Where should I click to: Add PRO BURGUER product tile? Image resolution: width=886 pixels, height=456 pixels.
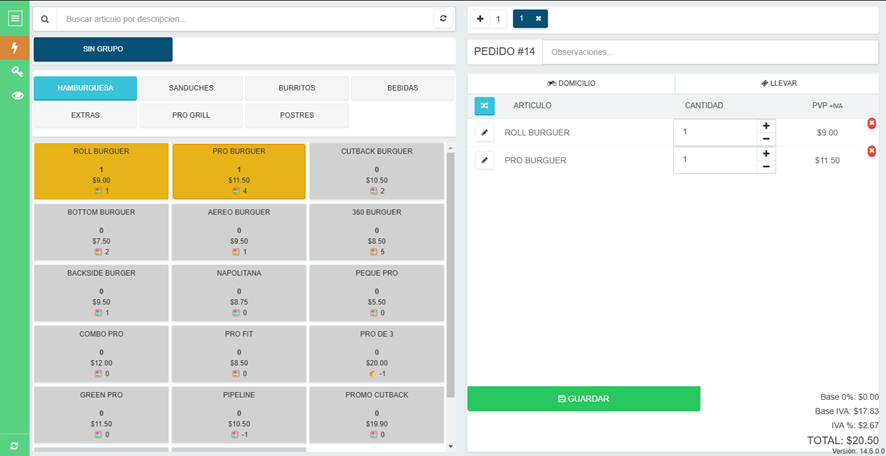(239, 171)
